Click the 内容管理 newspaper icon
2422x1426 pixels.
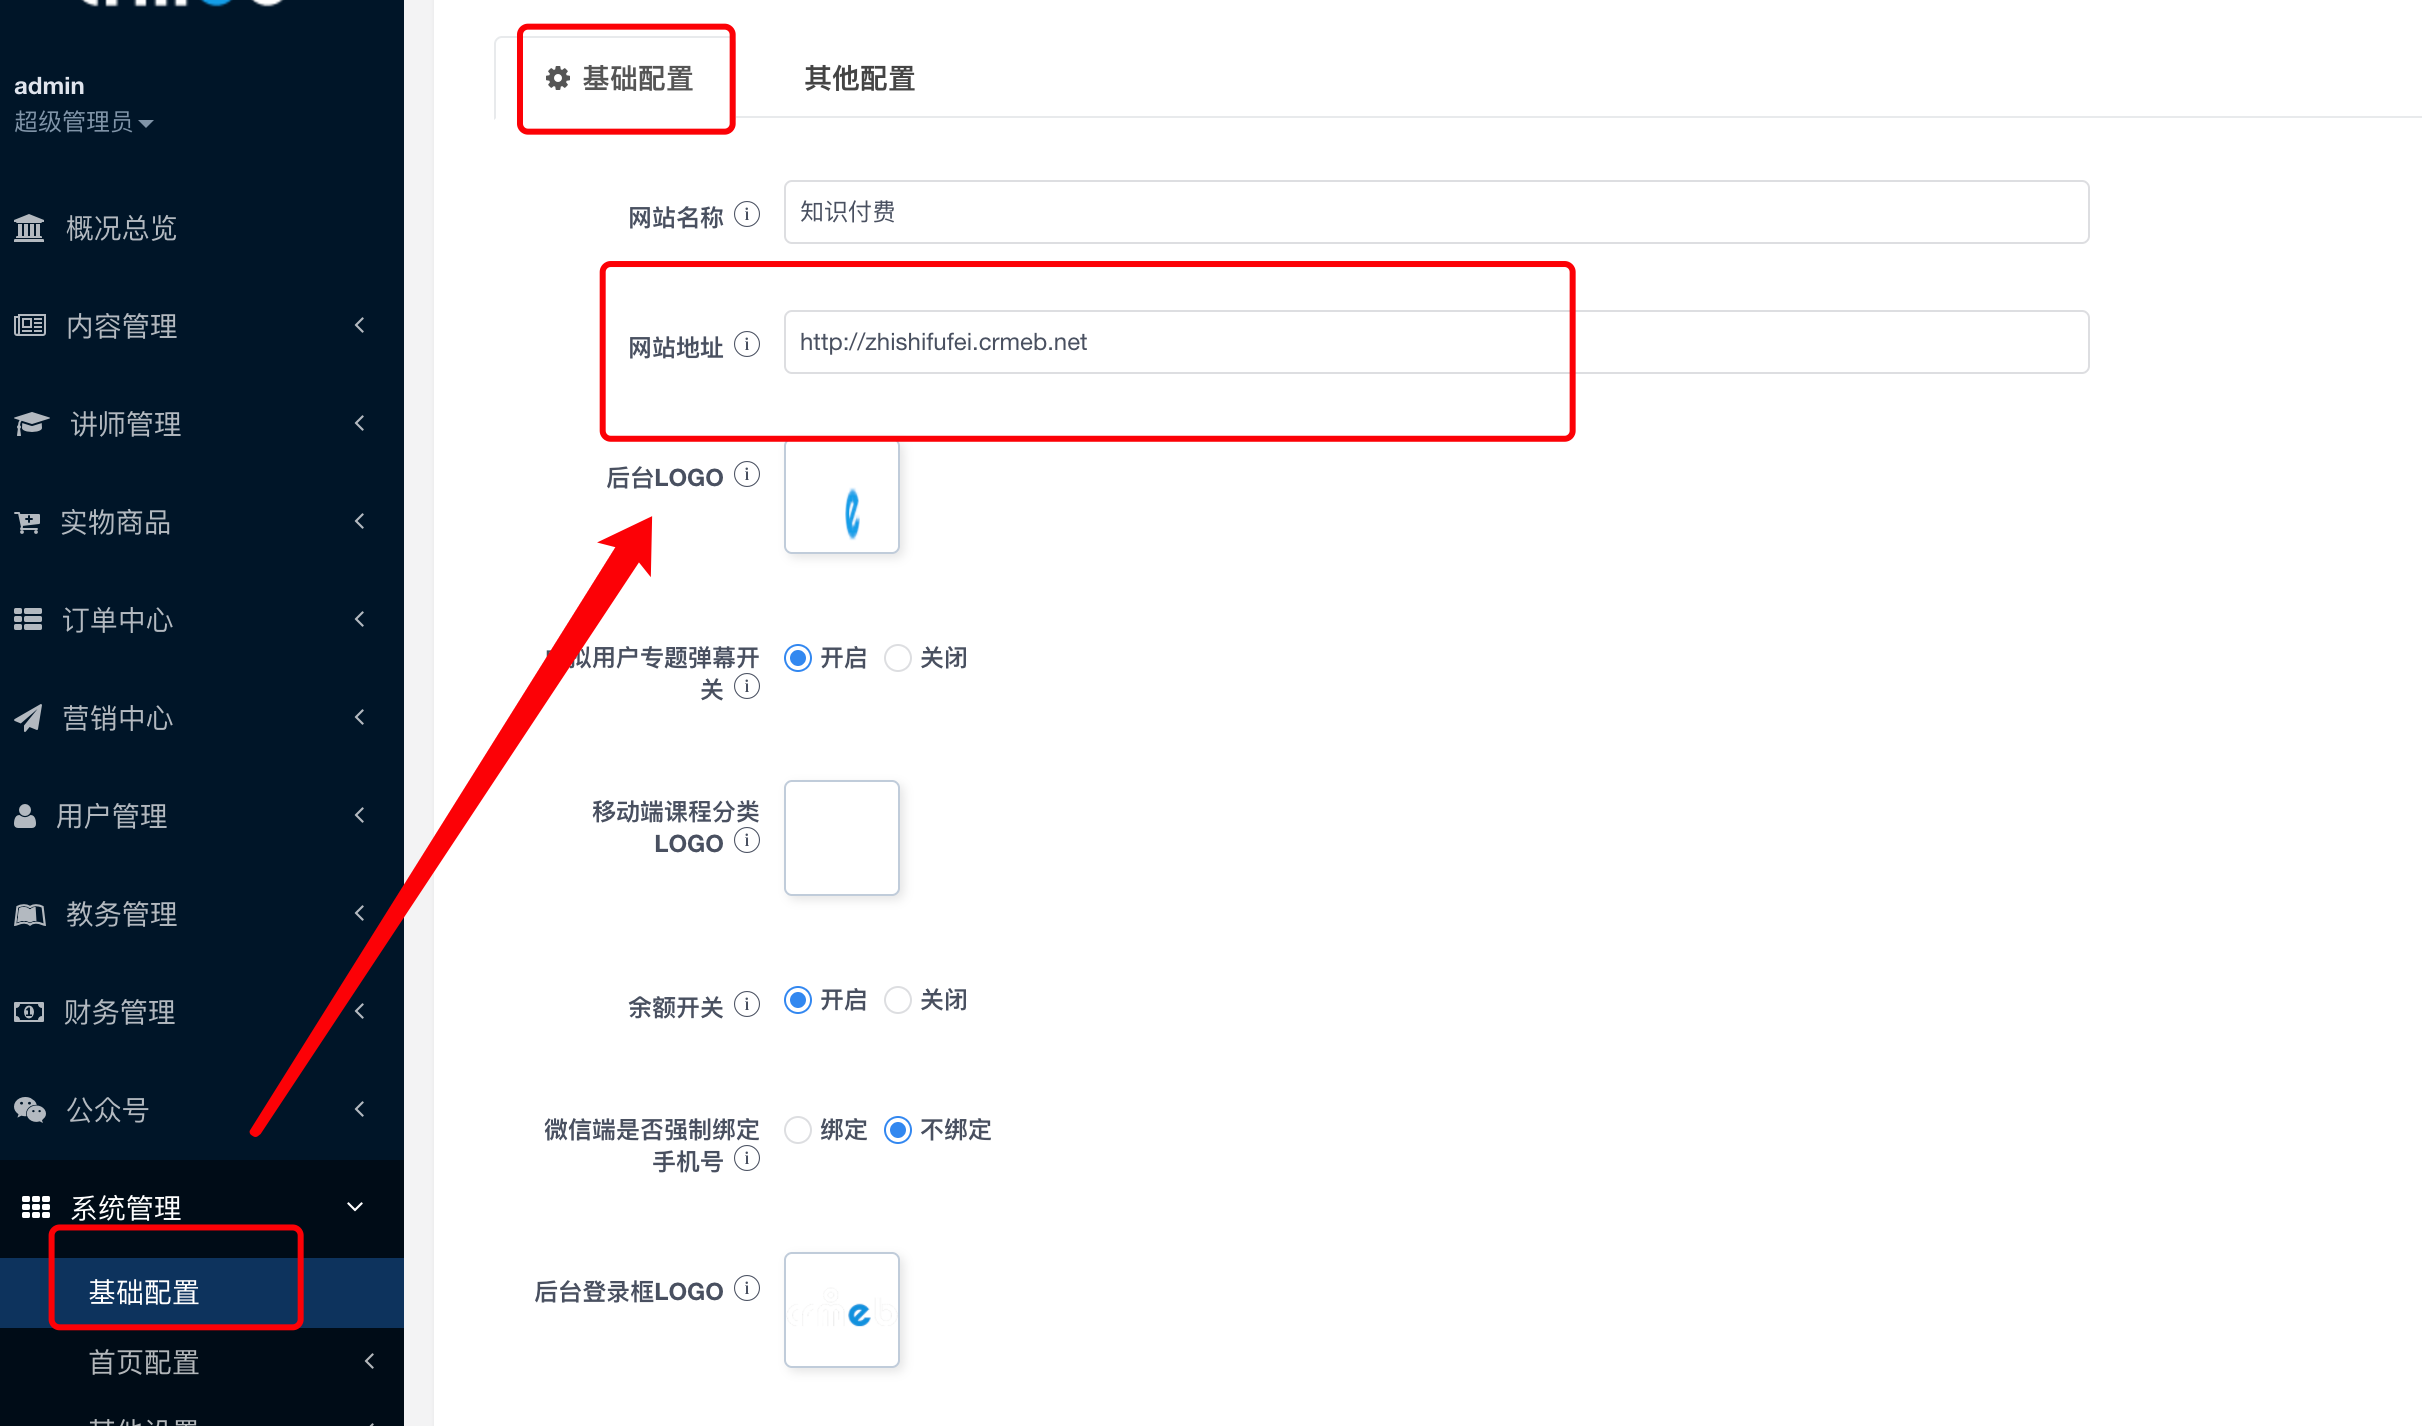(30, 325)
